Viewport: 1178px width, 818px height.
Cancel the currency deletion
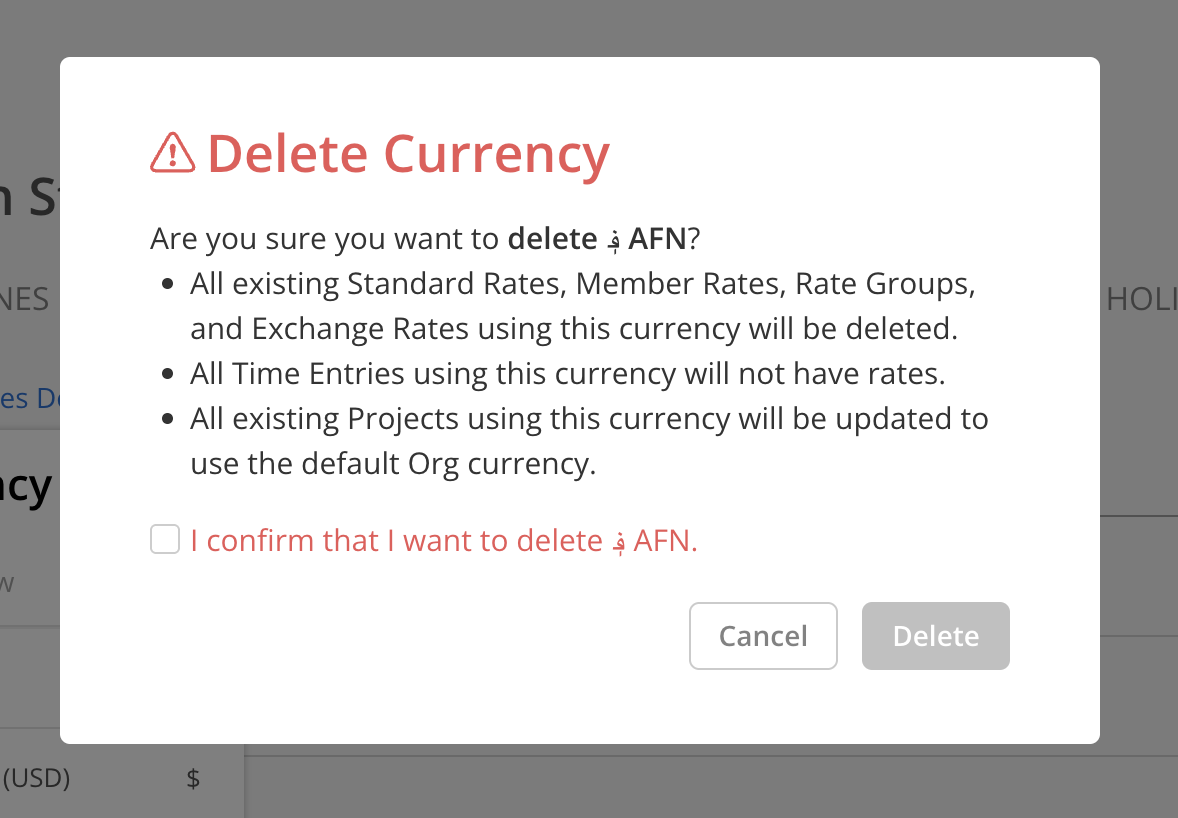coord(763,635)
